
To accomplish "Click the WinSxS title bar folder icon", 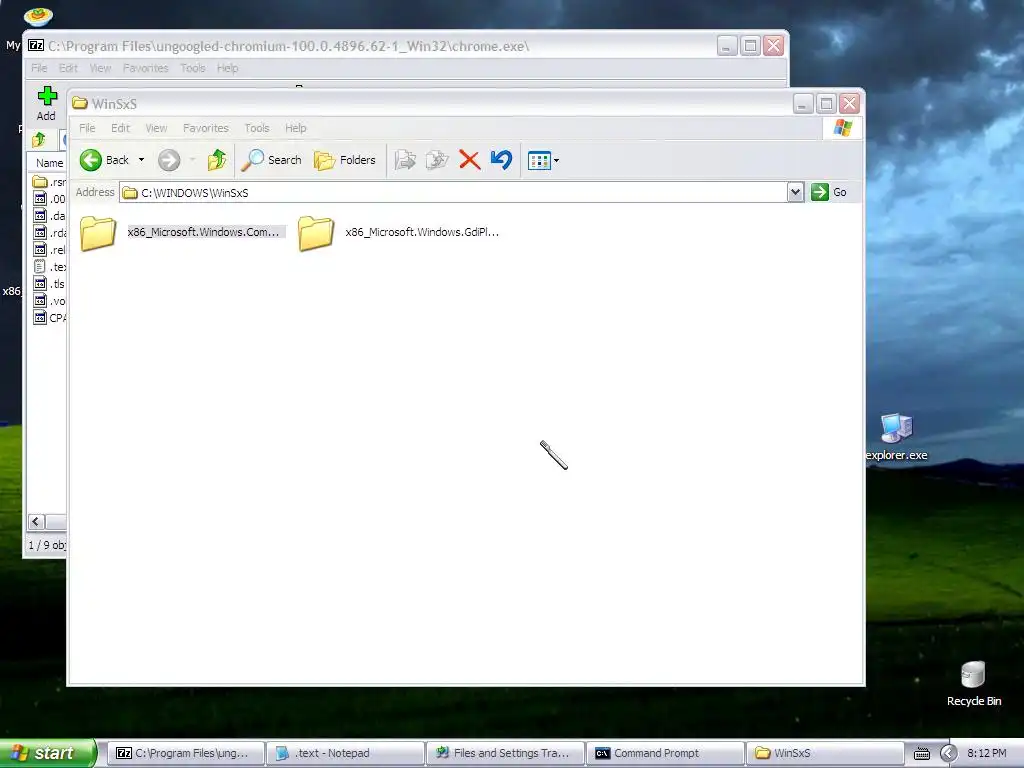I will [x=80, y=103].
